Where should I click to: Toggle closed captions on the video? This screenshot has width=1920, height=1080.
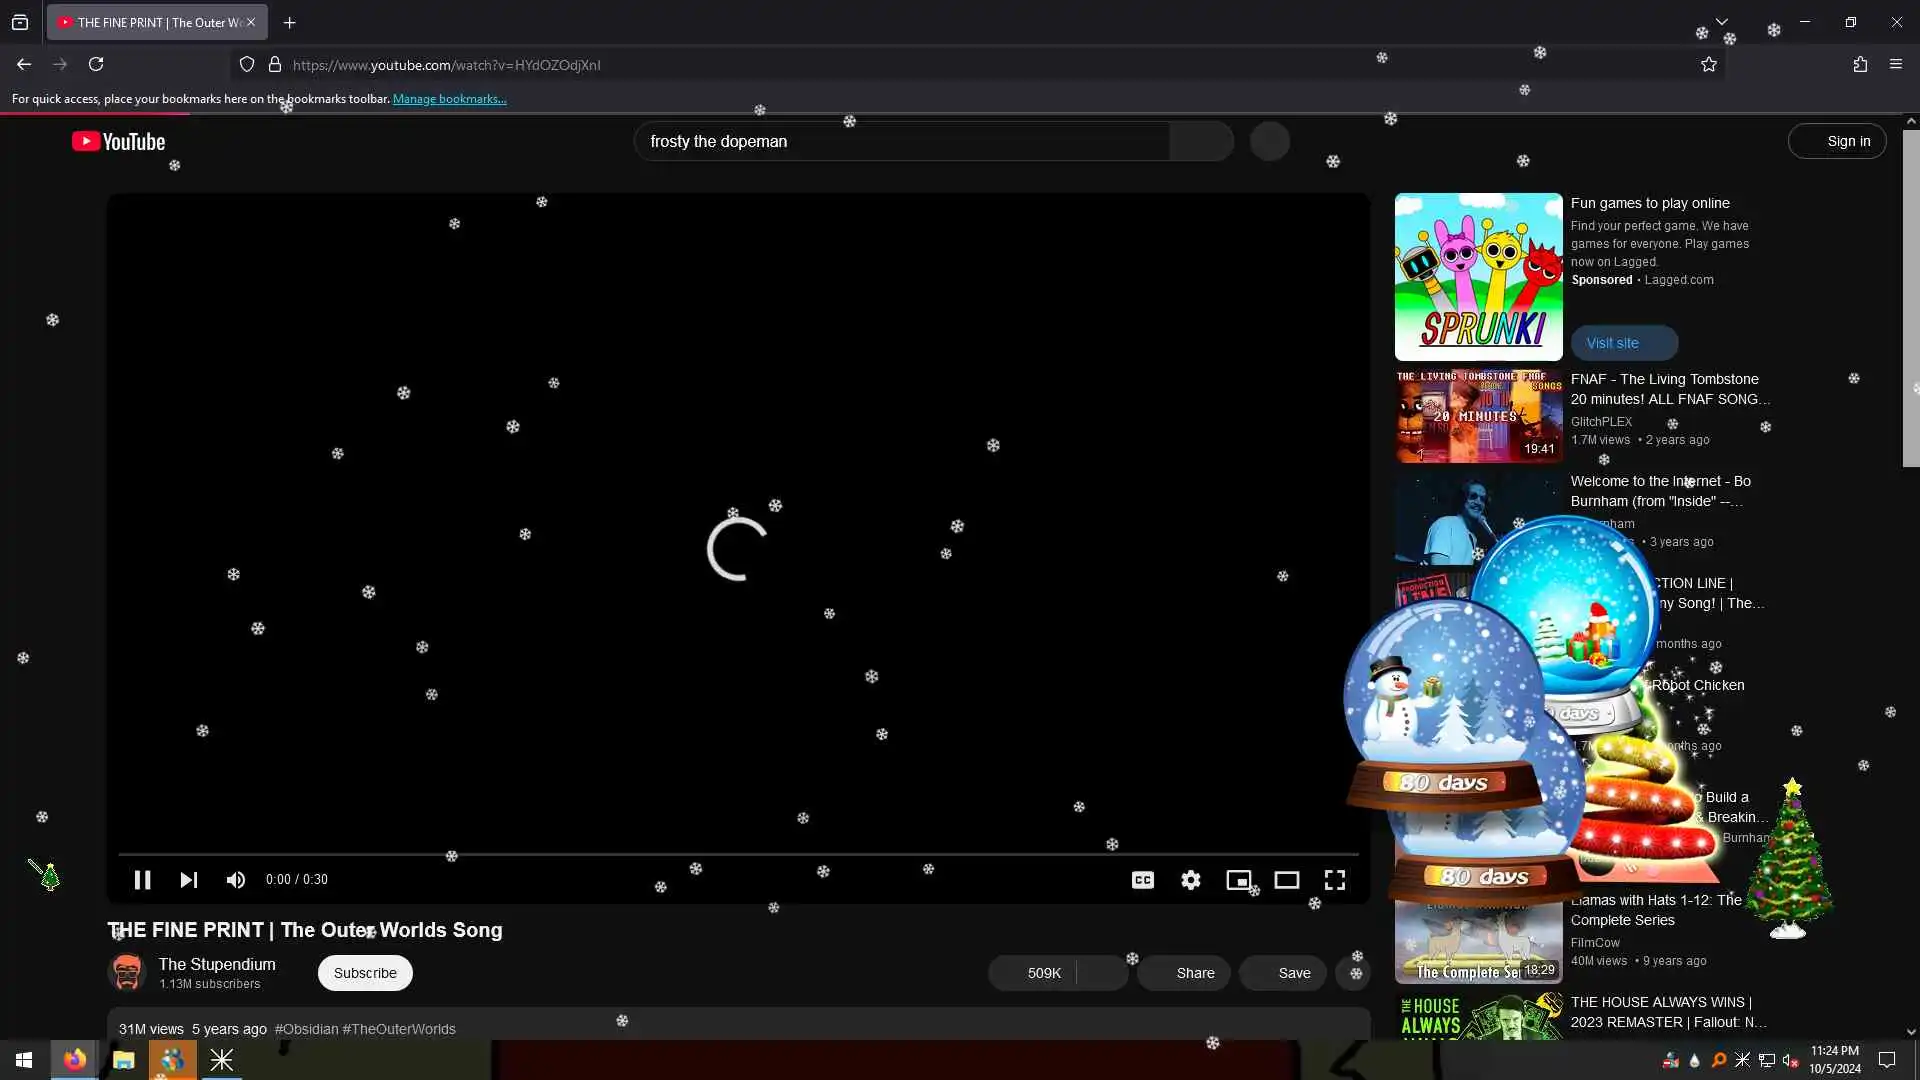1142,880
